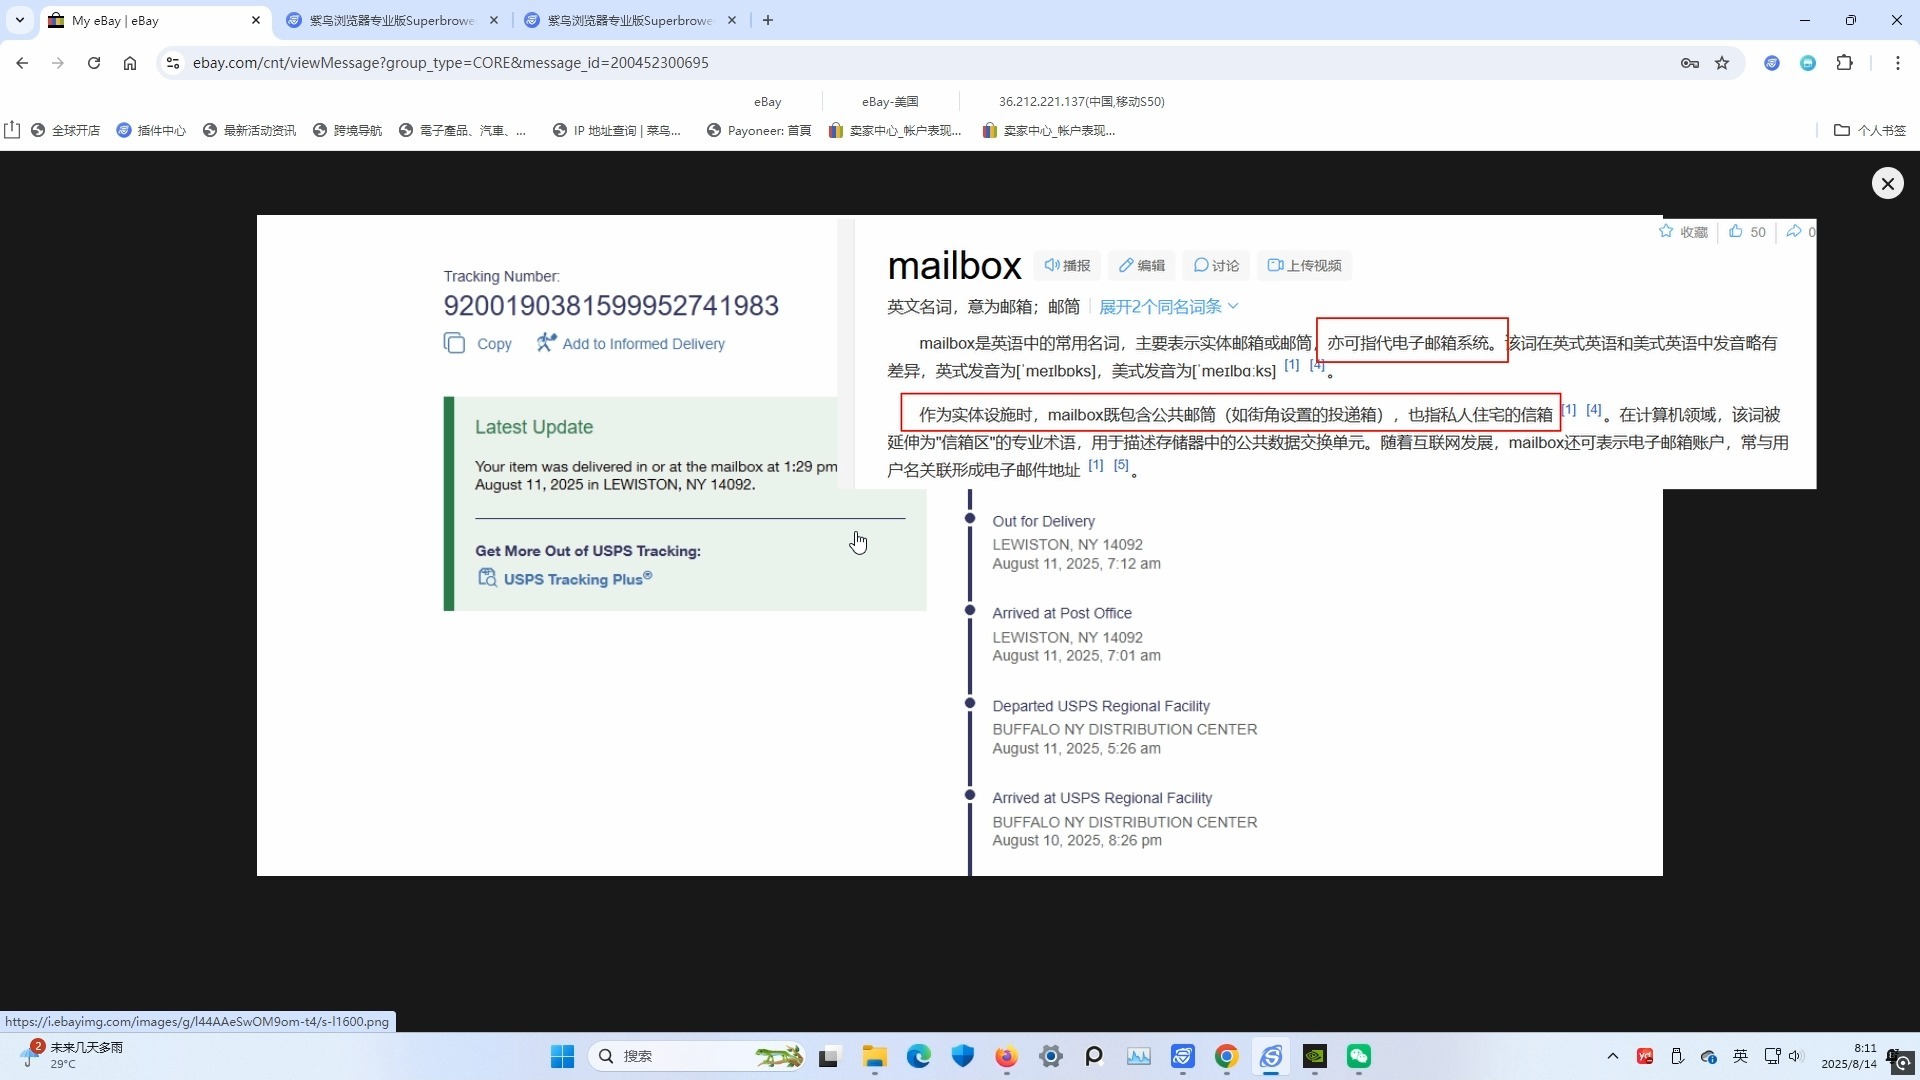This screenshot has height=1080, width=1920.
Task: Switch the 英 input method indicator
Action: 1740,1056
